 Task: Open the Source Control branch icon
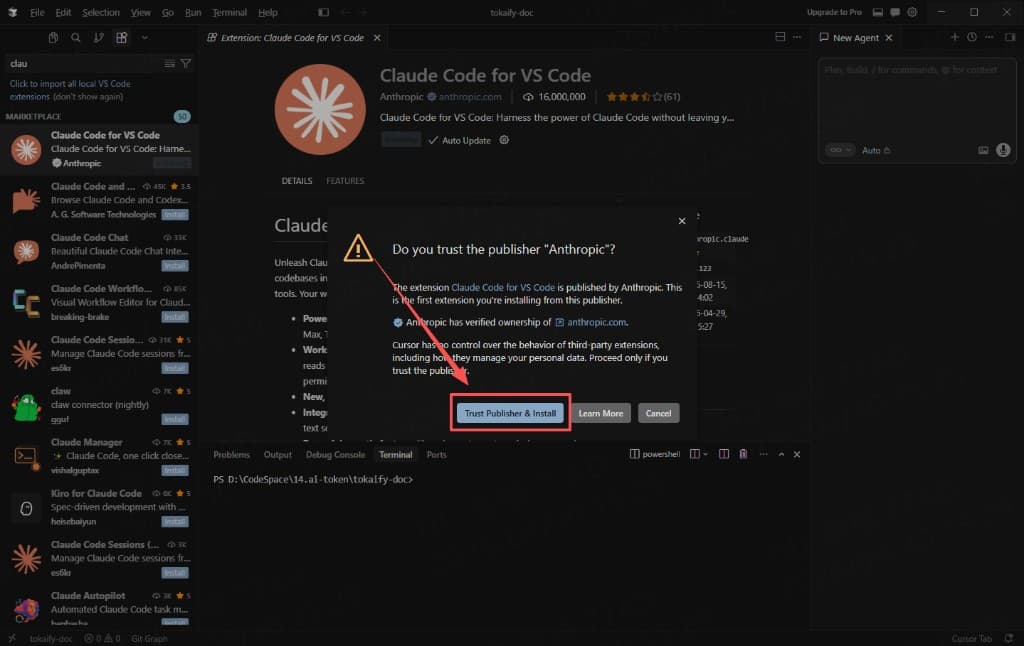99,38
